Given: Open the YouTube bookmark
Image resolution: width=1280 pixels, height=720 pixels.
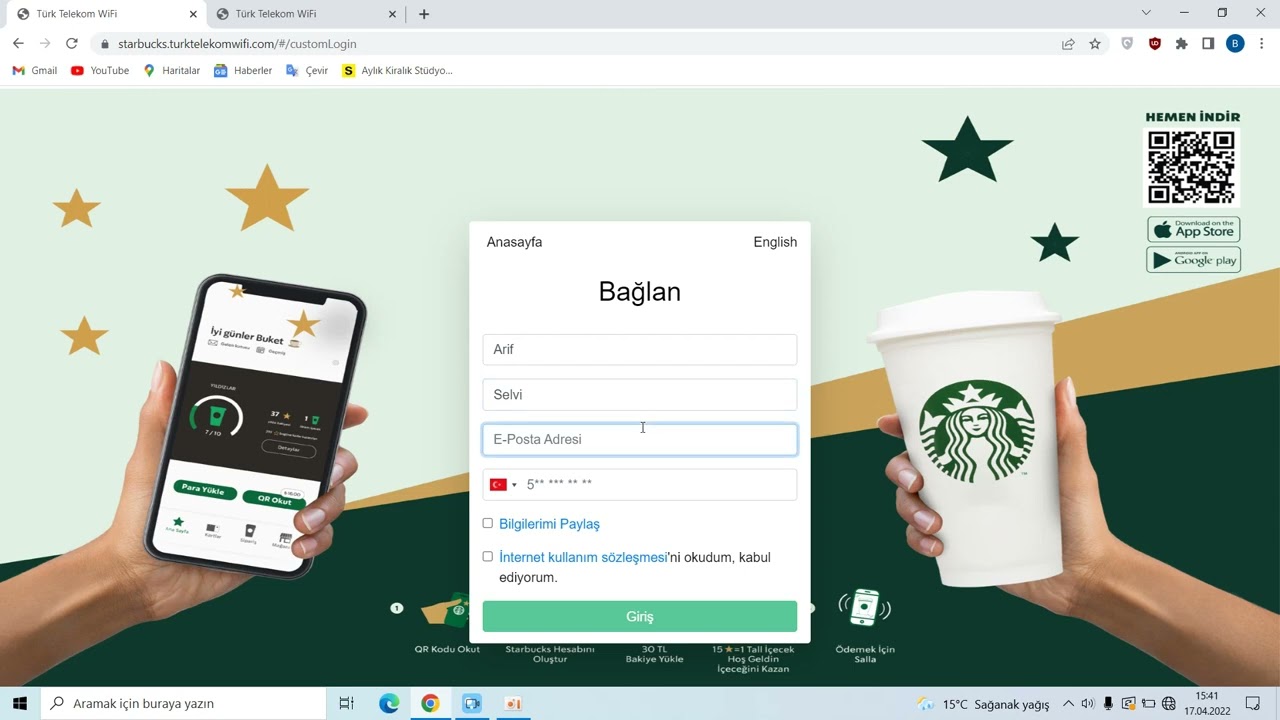Looking at the screenshot, I should tap(100, 71).
